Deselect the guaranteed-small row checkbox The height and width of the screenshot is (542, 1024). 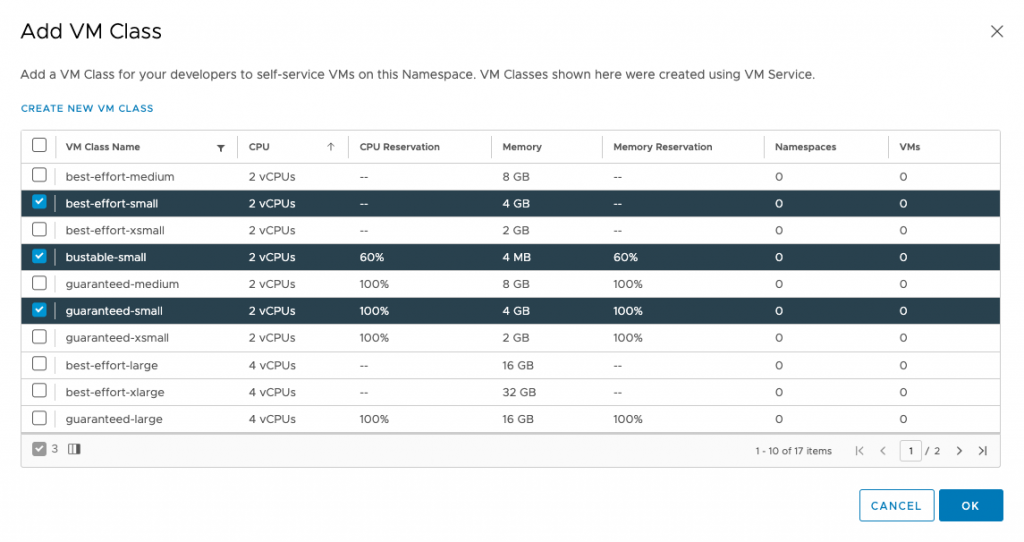39,311
